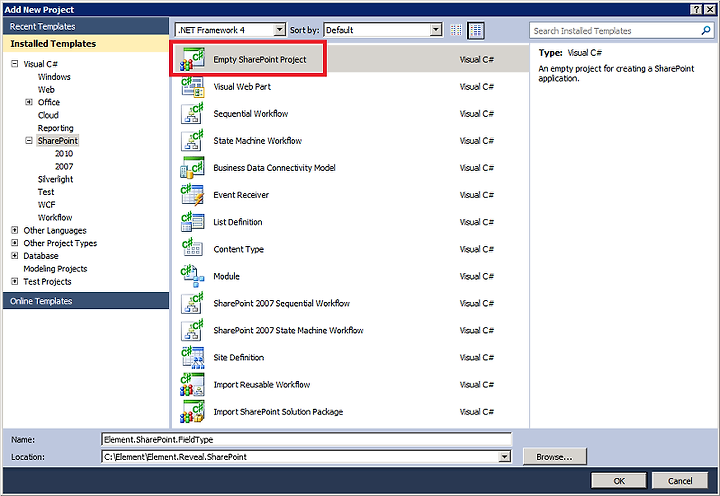Image resolution: width=720 pixels, height=496 pixels.
Task: Expand the Other Project Types node
Action: (15, 243)
